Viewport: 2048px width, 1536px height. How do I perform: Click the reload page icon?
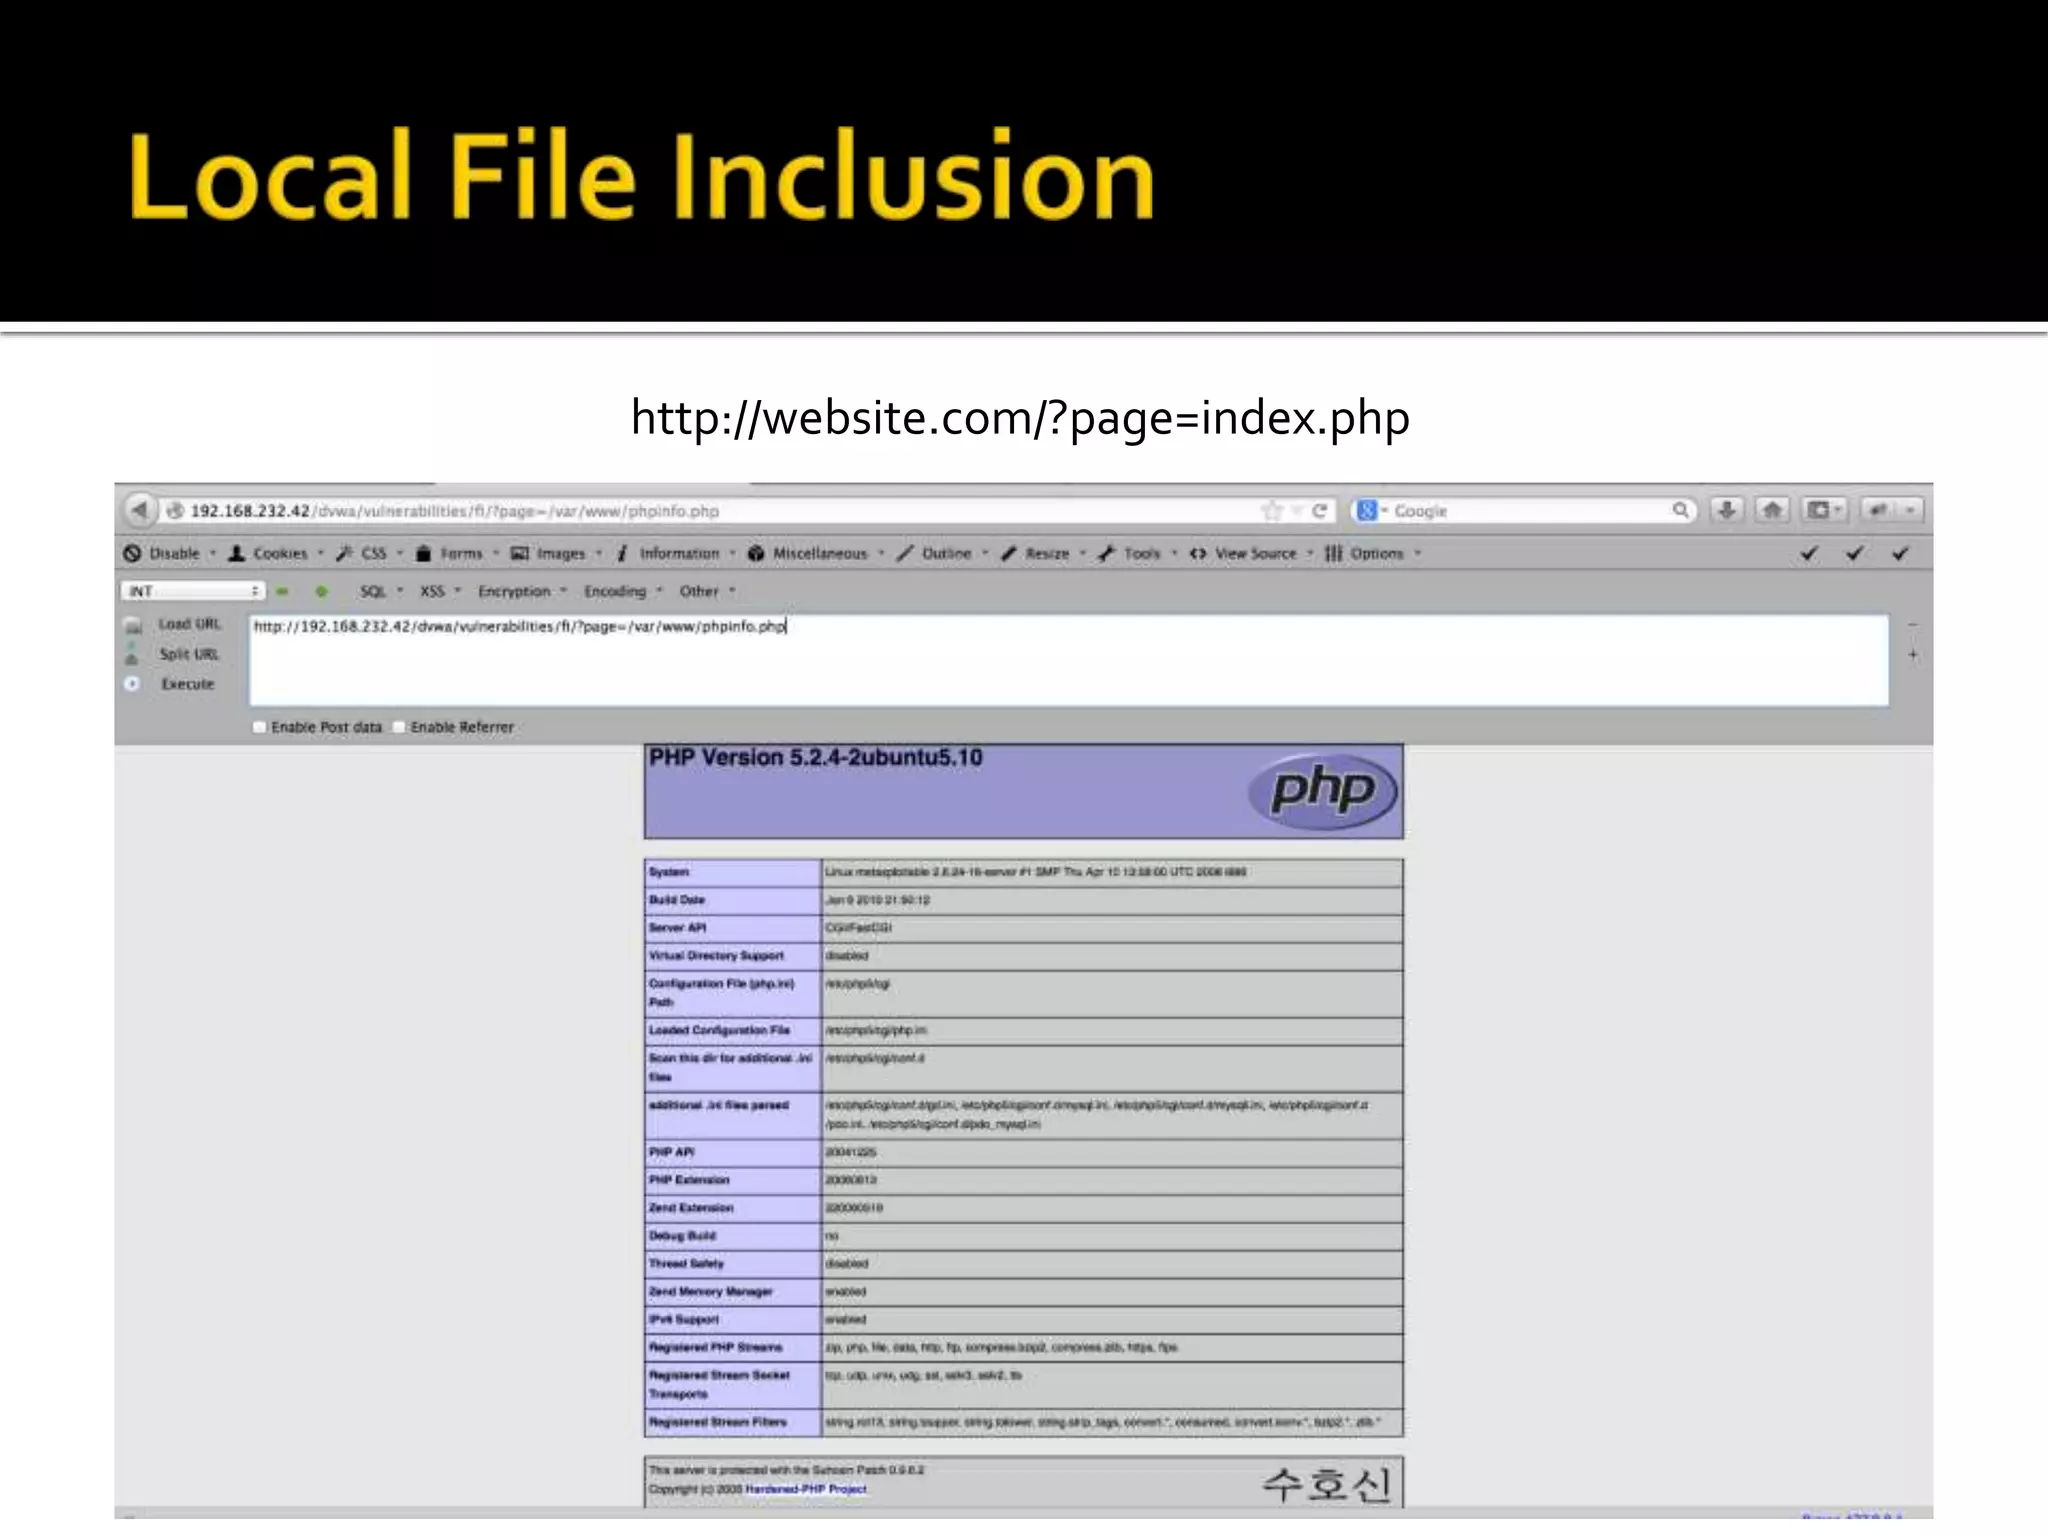[1319, 511]
